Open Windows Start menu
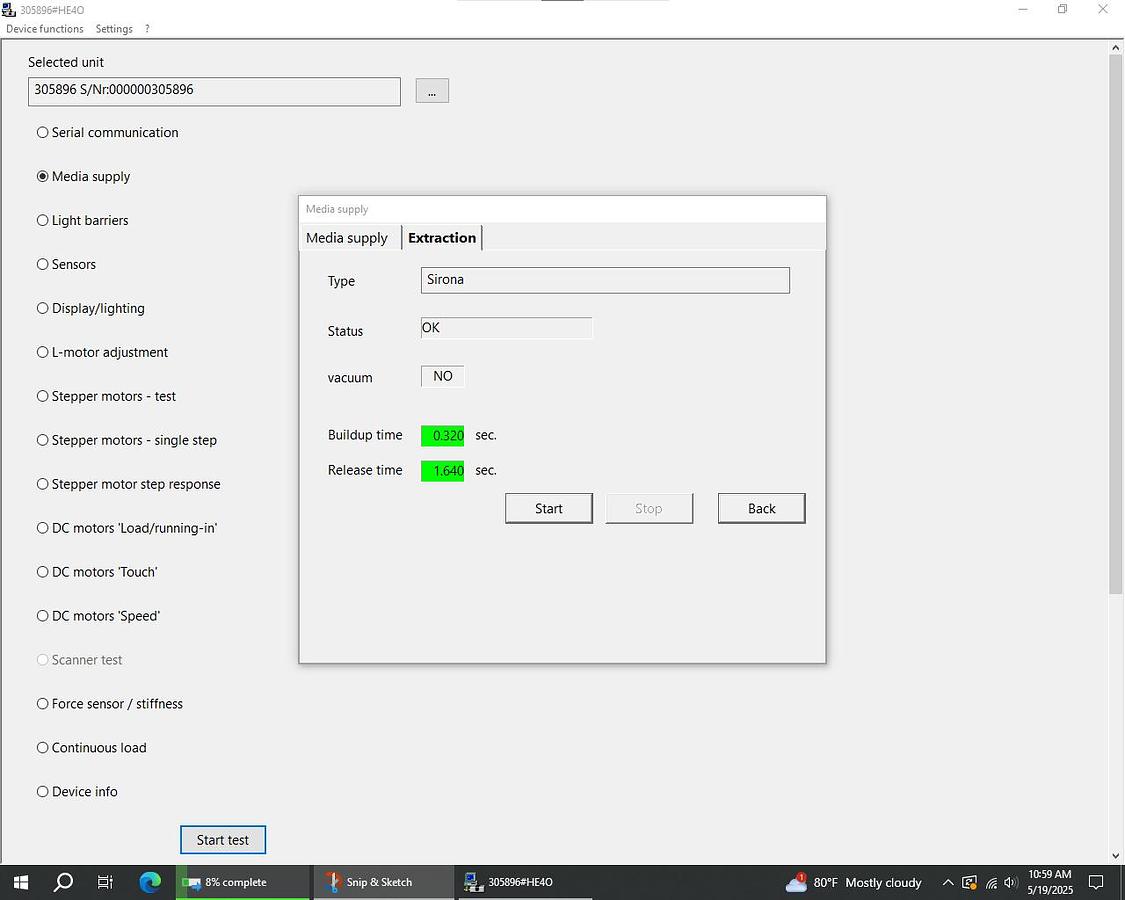The width and height of the screenshot is (1125, 900). click(x=20, y=882)
